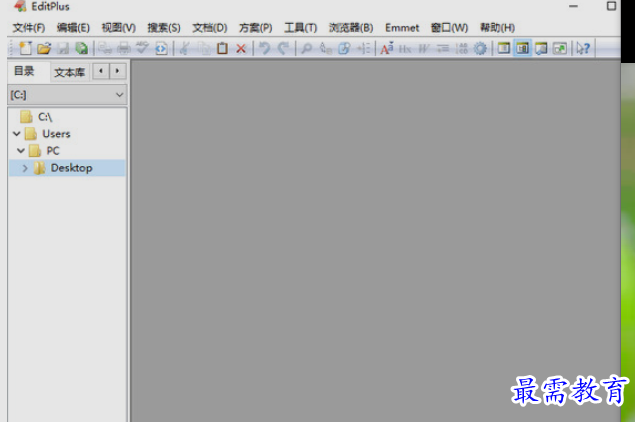Click the right tab scroll arrow
Image resolution: width=635 pixels, height=422 pixels.
click(117, 71)
